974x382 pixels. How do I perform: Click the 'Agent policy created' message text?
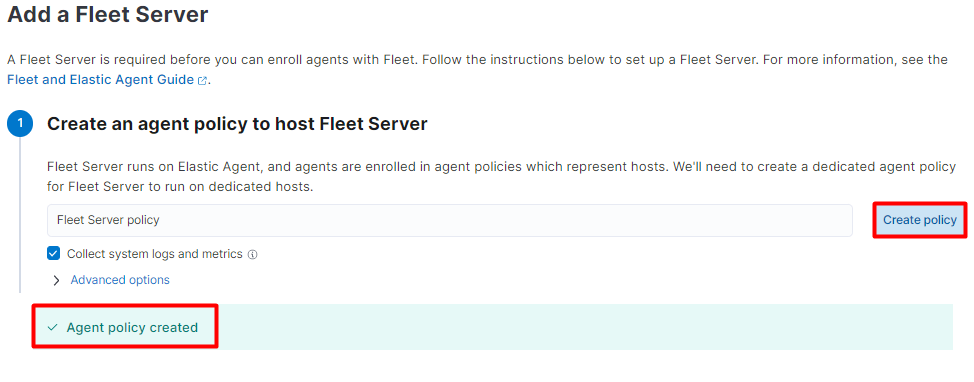(x=132, y=327)
